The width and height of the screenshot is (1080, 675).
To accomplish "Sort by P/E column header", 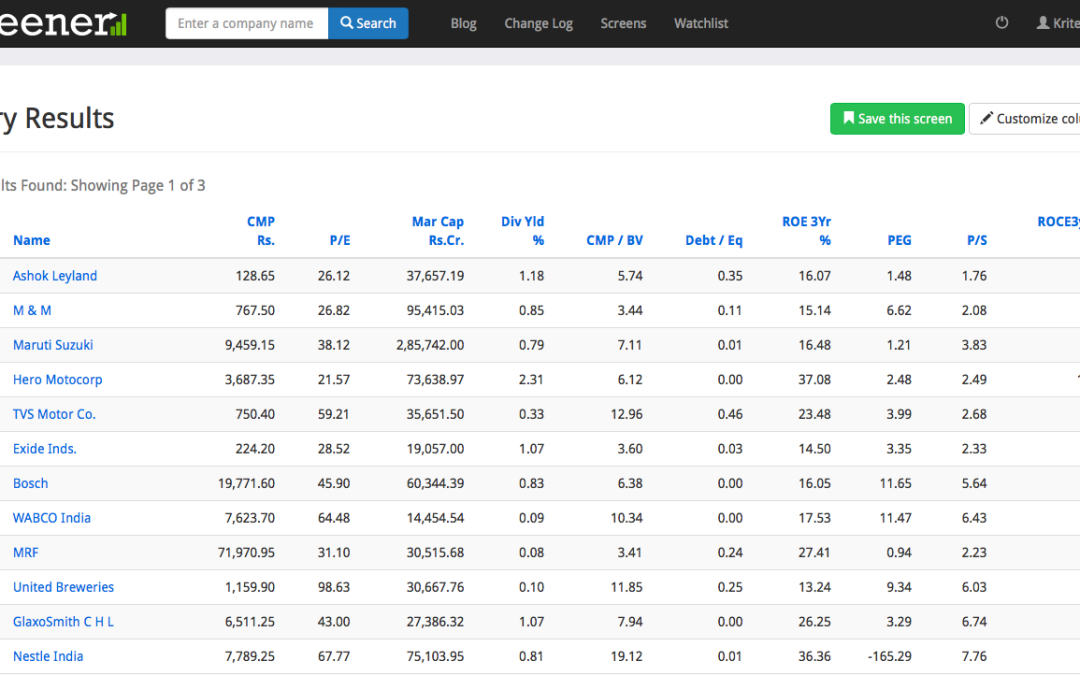I will [340, 240].
